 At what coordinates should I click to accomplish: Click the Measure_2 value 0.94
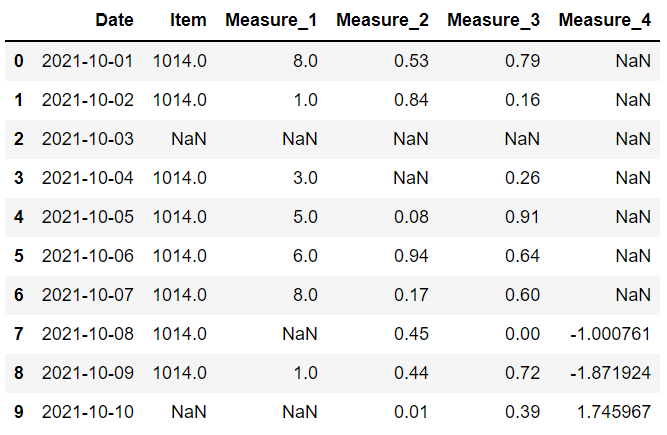(412, 257)
